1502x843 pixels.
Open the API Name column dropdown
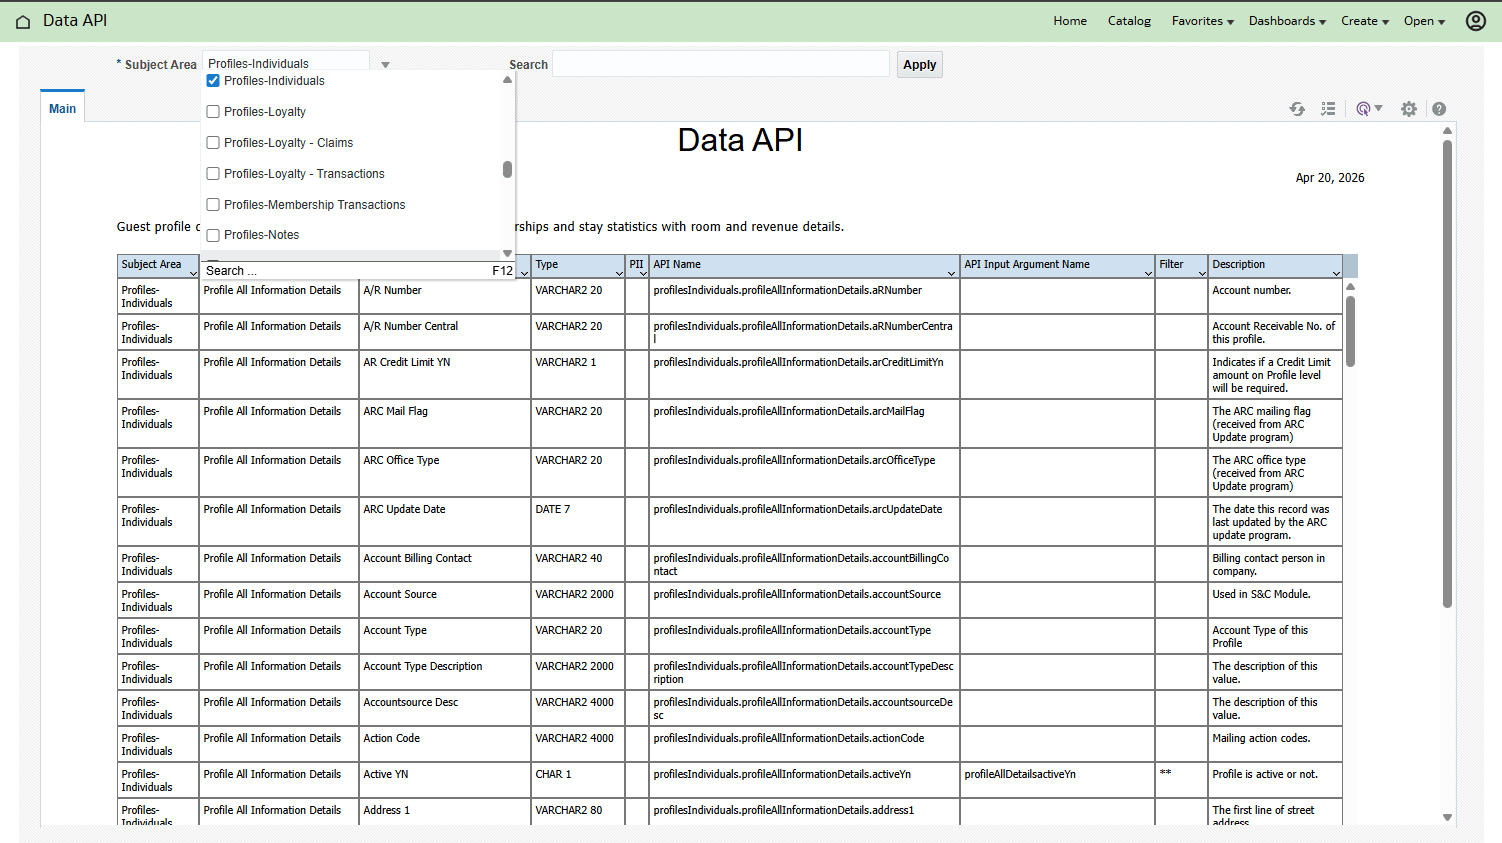click(951, 273)
